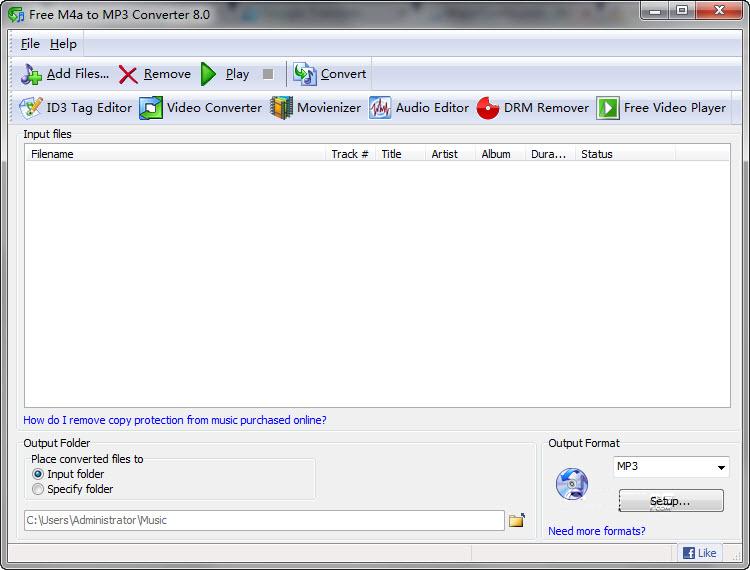Launch DRM Remover via the red disc icon
750x570 pixels.
pos(488,108)
